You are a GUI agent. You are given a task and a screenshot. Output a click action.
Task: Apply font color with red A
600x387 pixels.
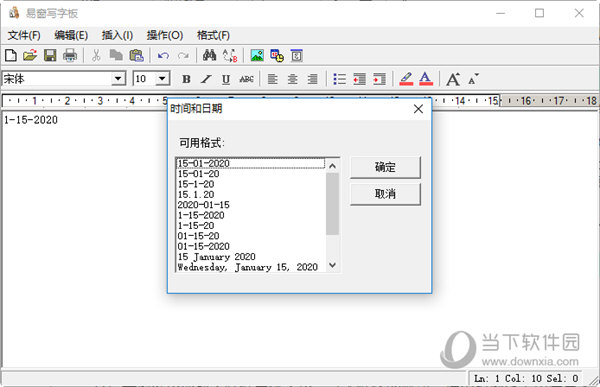[x=426, y=79]
